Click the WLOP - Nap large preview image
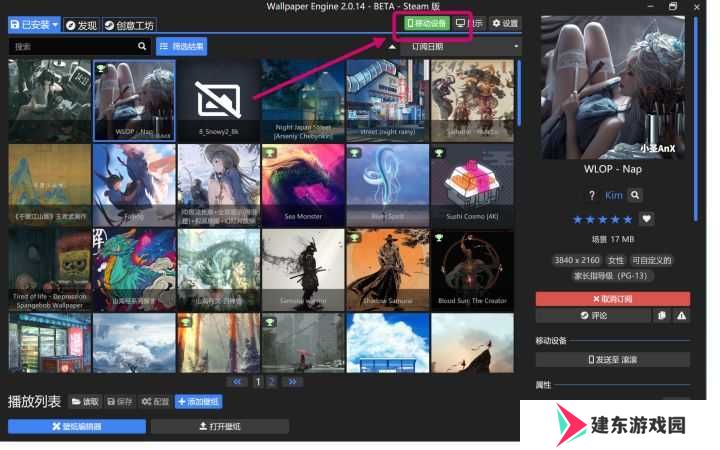 [x=613, y=88]
